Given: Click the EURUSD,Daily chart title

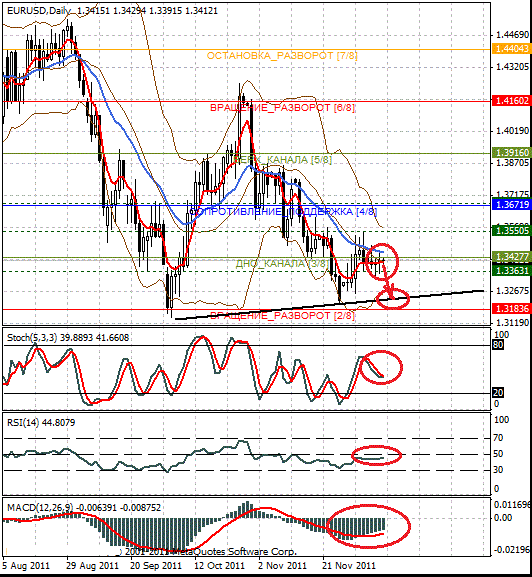Looking at the screenshot, I should coord(112,11).
